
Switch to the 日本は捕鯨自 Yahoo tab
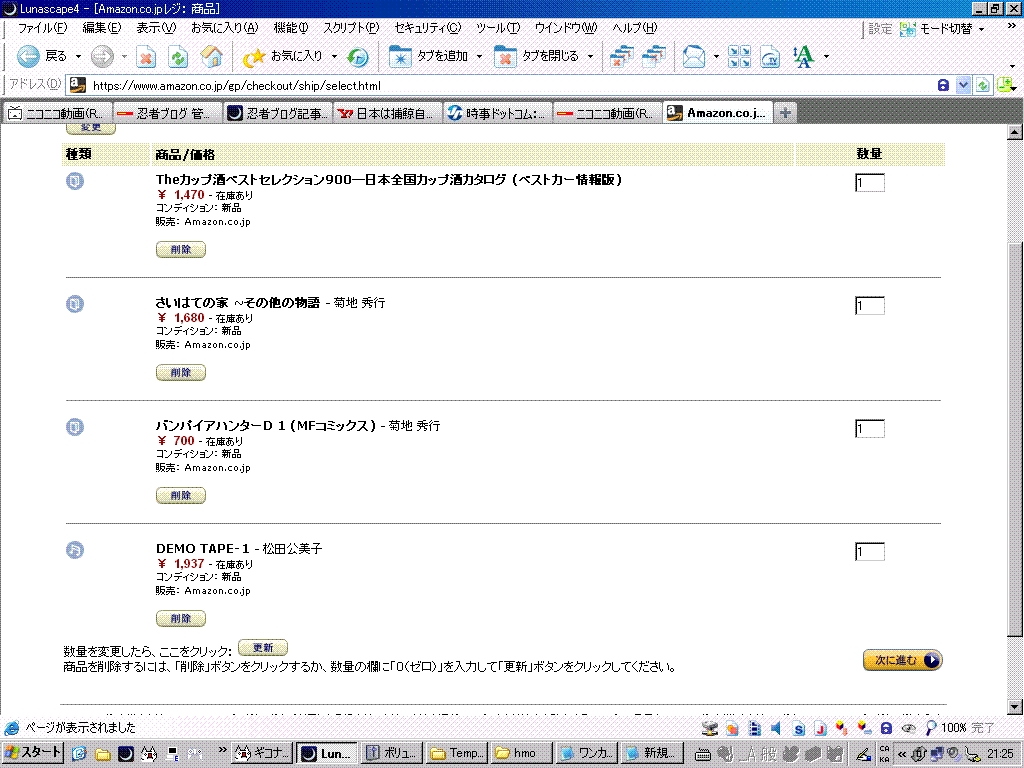coord(389,114)
